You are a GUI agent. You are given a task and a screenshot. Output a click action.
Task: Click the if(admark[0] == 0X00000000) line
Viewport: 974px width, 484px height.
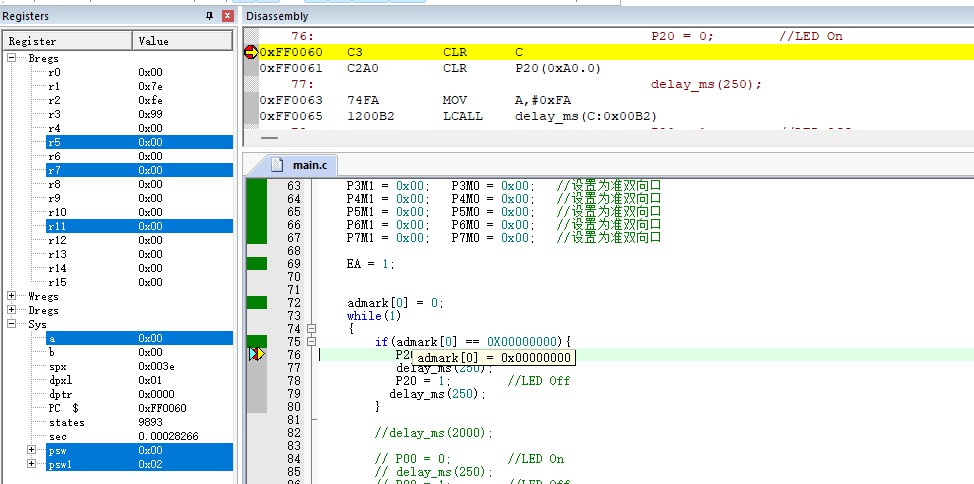tap(473, 341)
